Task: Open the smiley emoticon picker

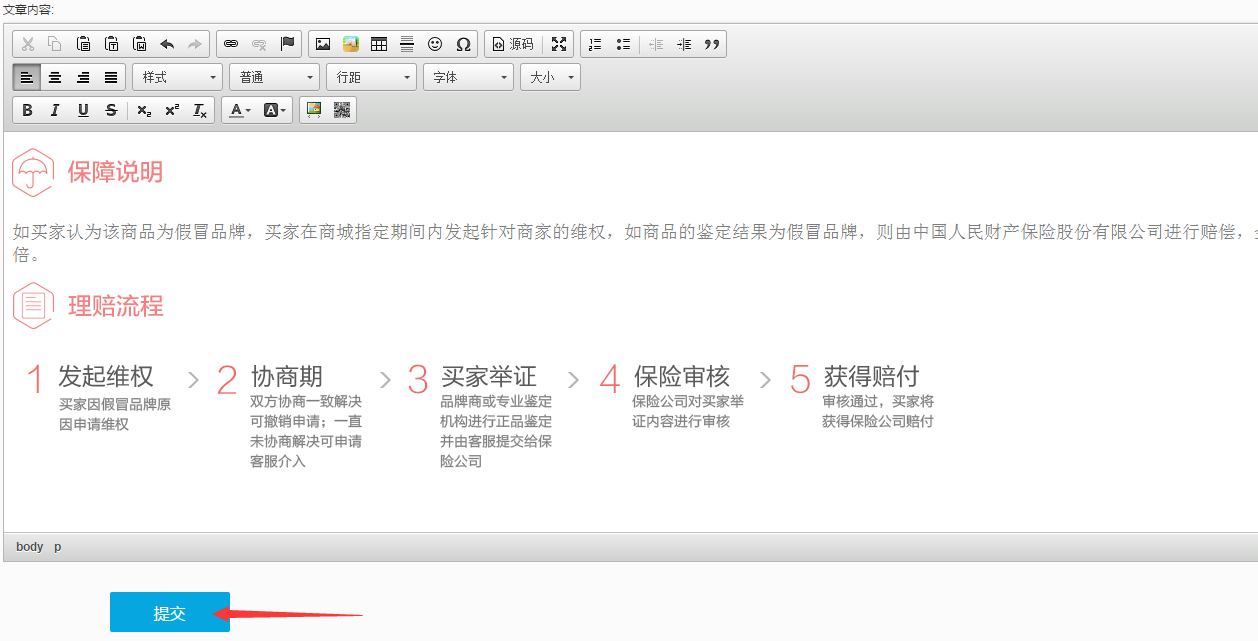Action: tap(435, 44)
